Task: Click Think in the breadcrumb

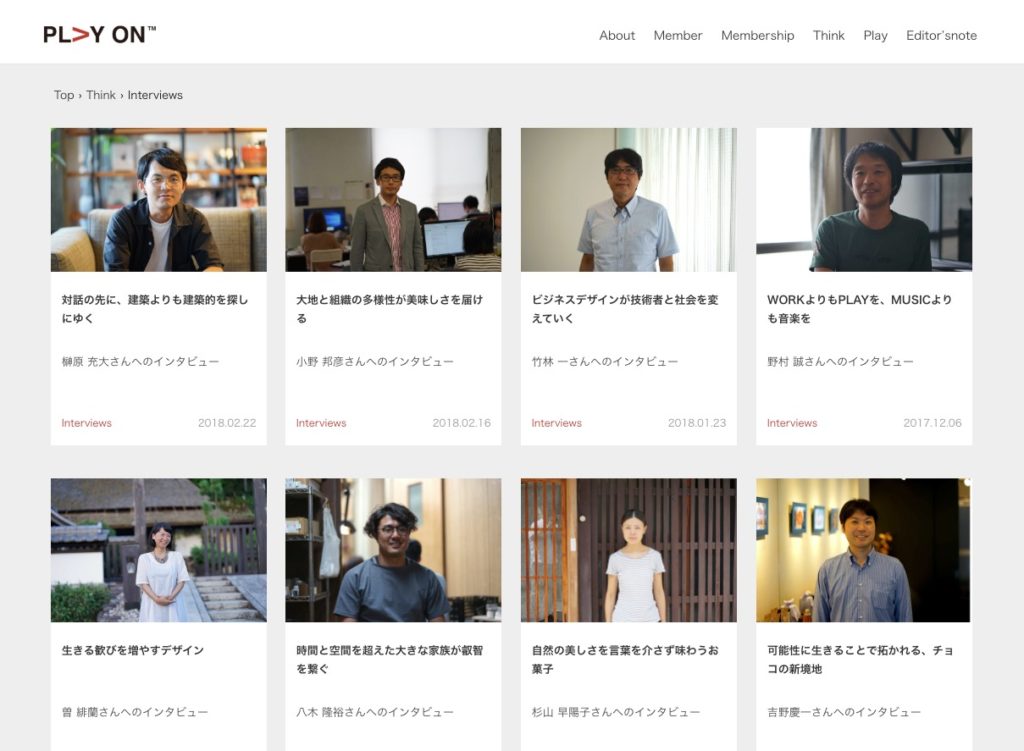Action: (x=101, y=95)
